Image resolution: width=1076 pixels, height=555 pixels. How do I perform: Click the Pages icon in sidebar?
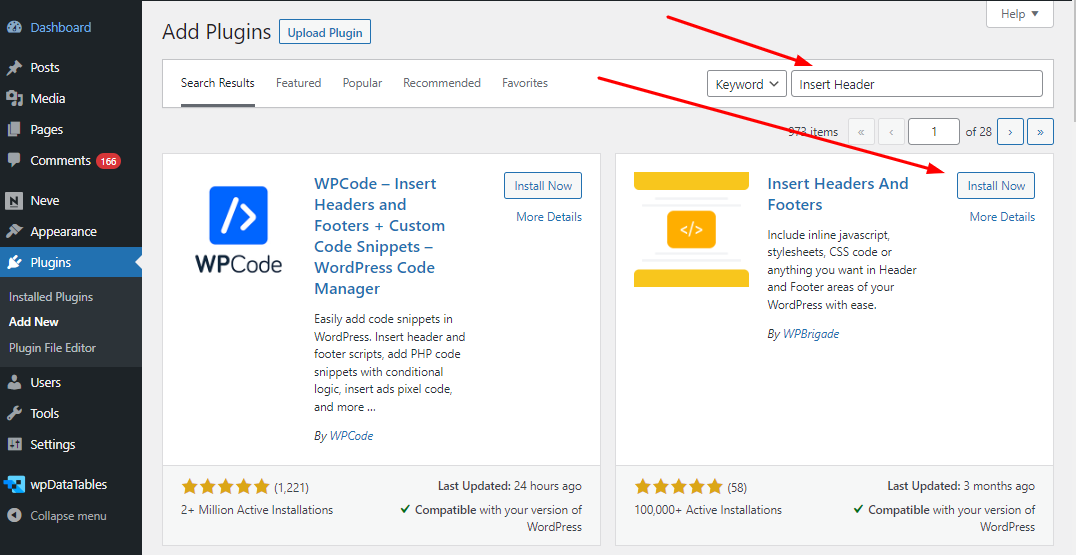[x=14, y=129]
